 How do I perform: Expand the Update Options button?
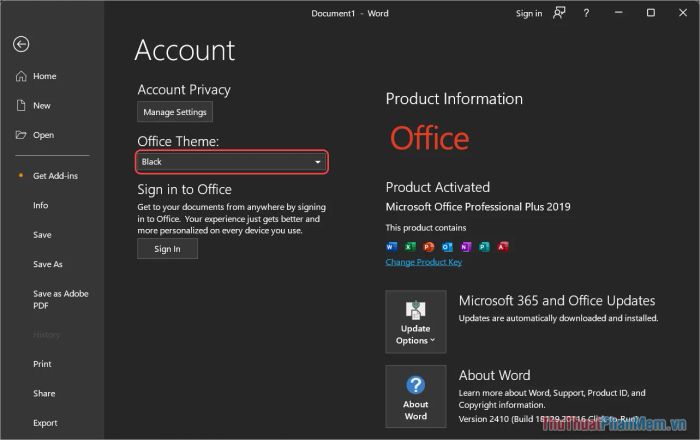click(x=416, y=322)
